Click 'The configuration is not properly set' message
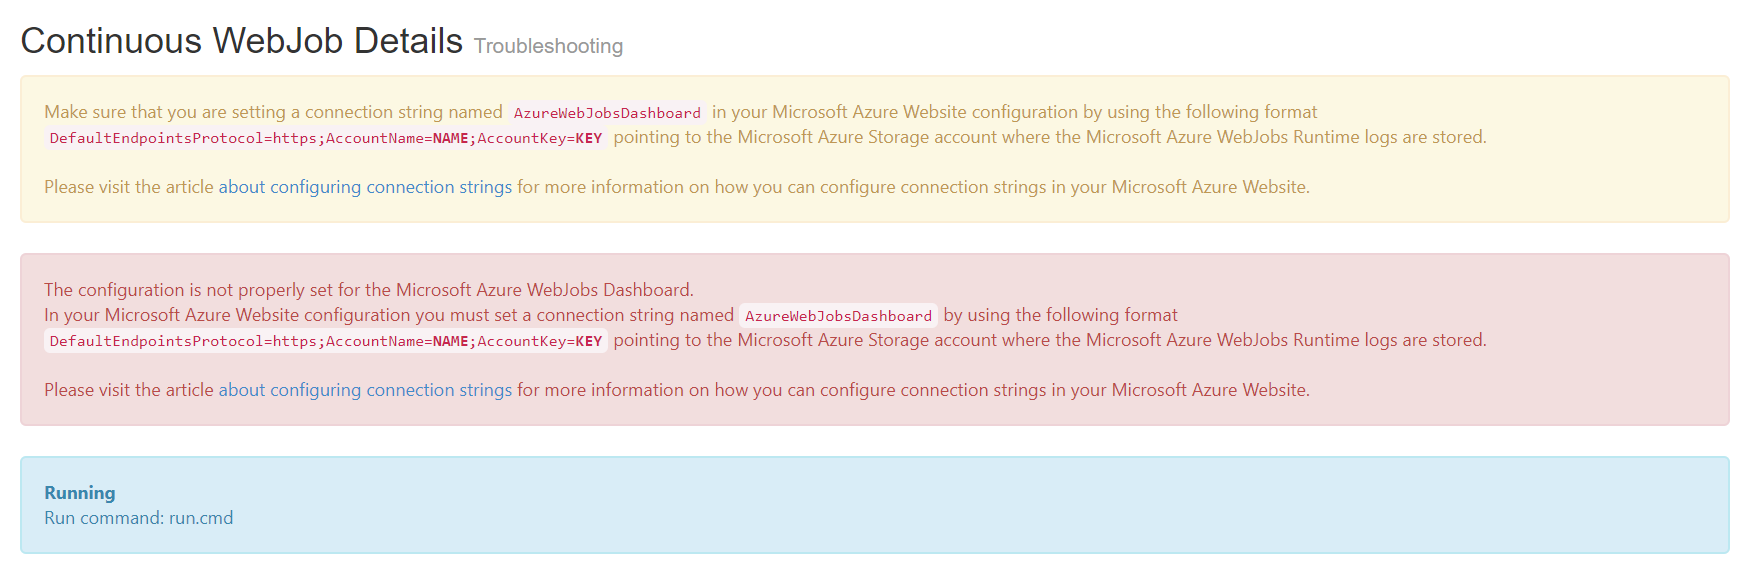 [368, 290]
